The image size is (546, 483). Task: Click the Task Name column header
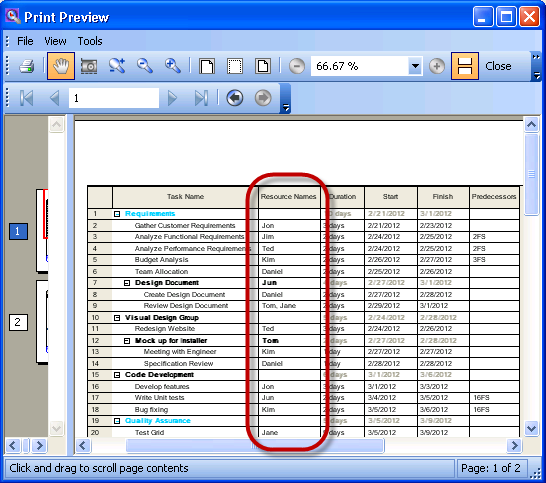(185, 197)
